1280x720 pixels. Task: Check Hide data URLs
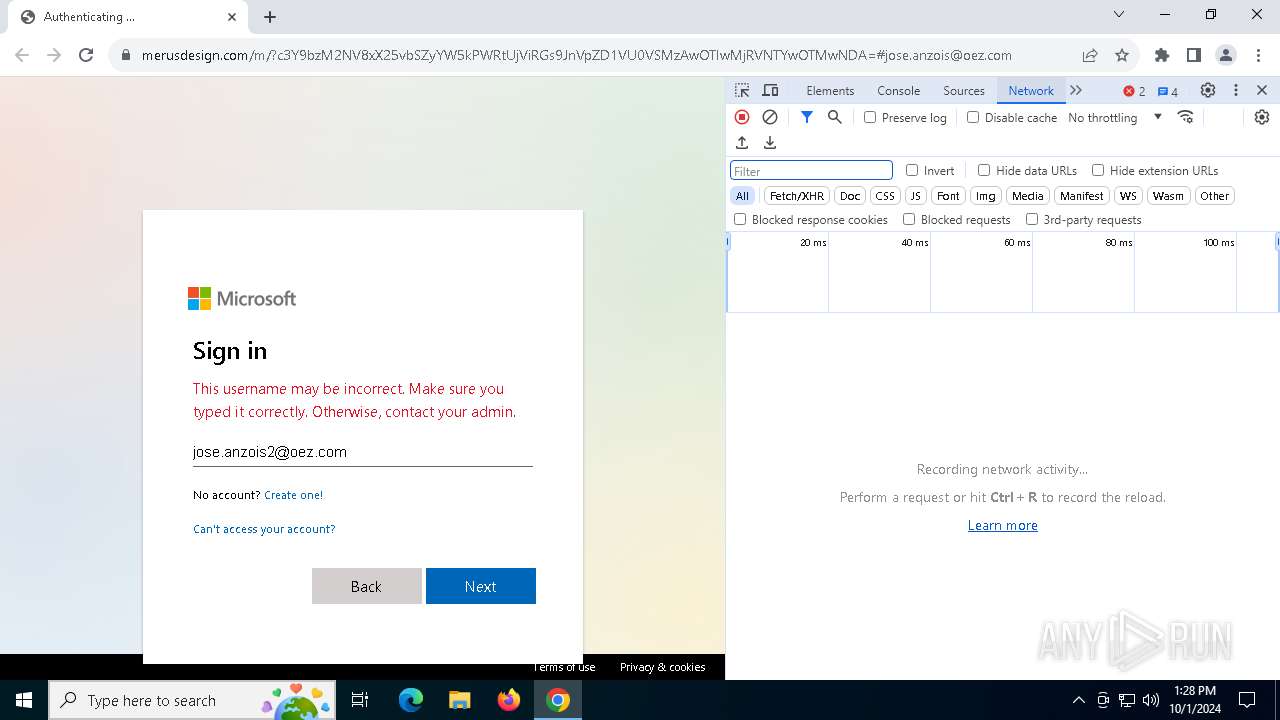(984, 170)
